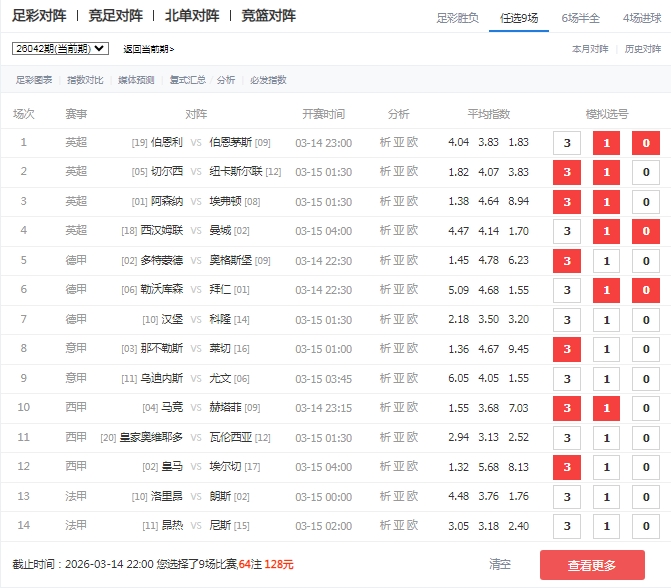The width and height of the screenshot is (671, 588).
Task: Toggle the 3 pick for match 1 伯恩利
Action: point(567,143)
